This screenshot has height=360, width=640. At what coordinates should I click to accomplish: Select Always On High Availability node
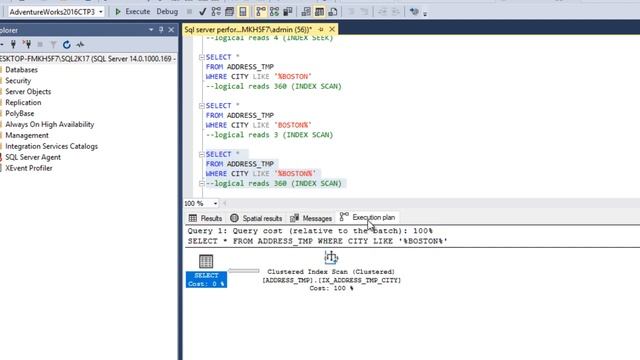pyautogui.click(x=49, y=124)
